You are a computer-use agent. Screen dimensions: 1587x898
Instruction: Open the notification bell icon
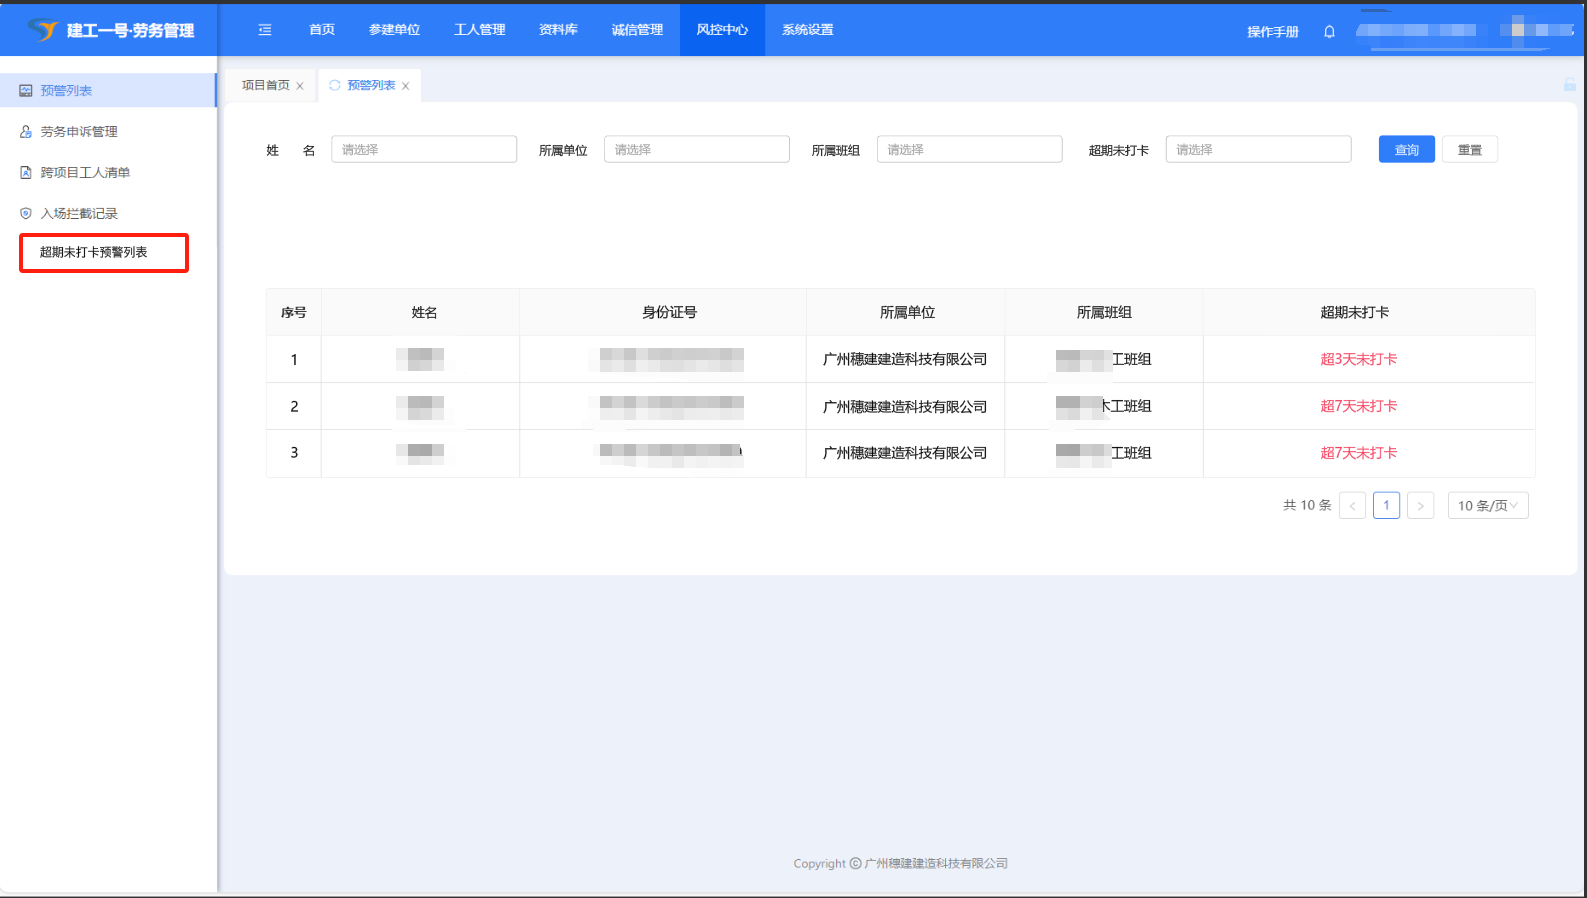(x=1329, y=32)
